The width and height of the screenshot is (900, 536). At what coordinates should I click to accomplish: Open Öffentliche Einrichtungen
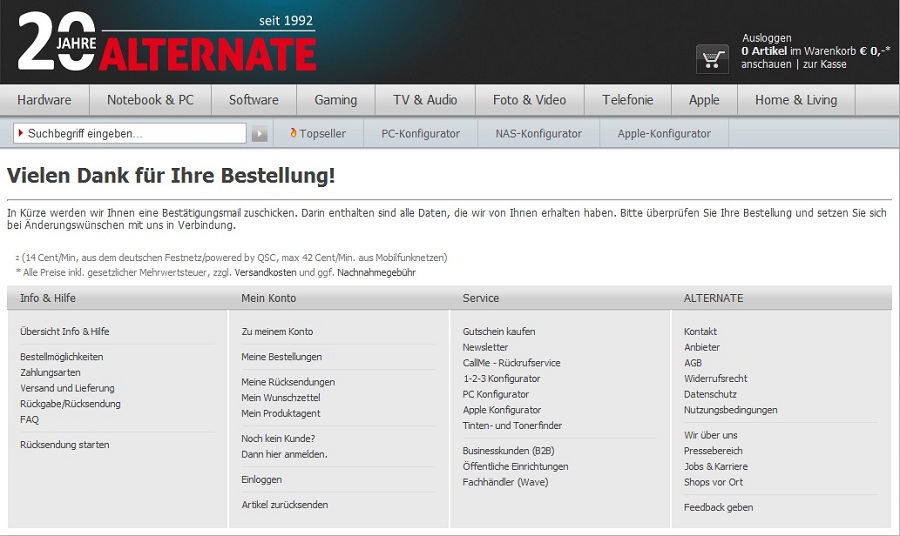(x=515, y=467)
